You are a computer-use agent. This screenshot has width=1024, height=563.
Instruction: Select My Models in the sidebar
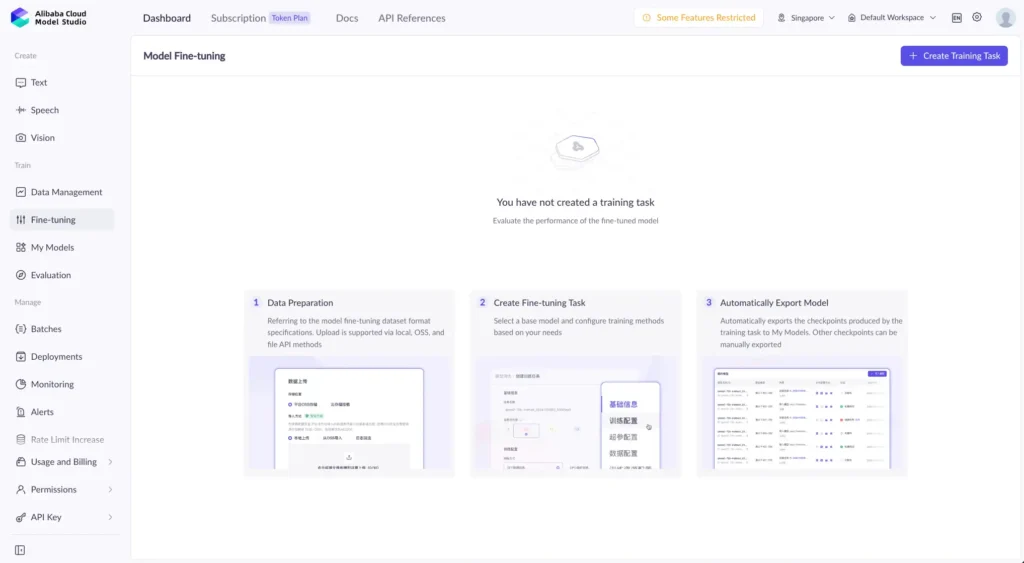coord(62,248)
